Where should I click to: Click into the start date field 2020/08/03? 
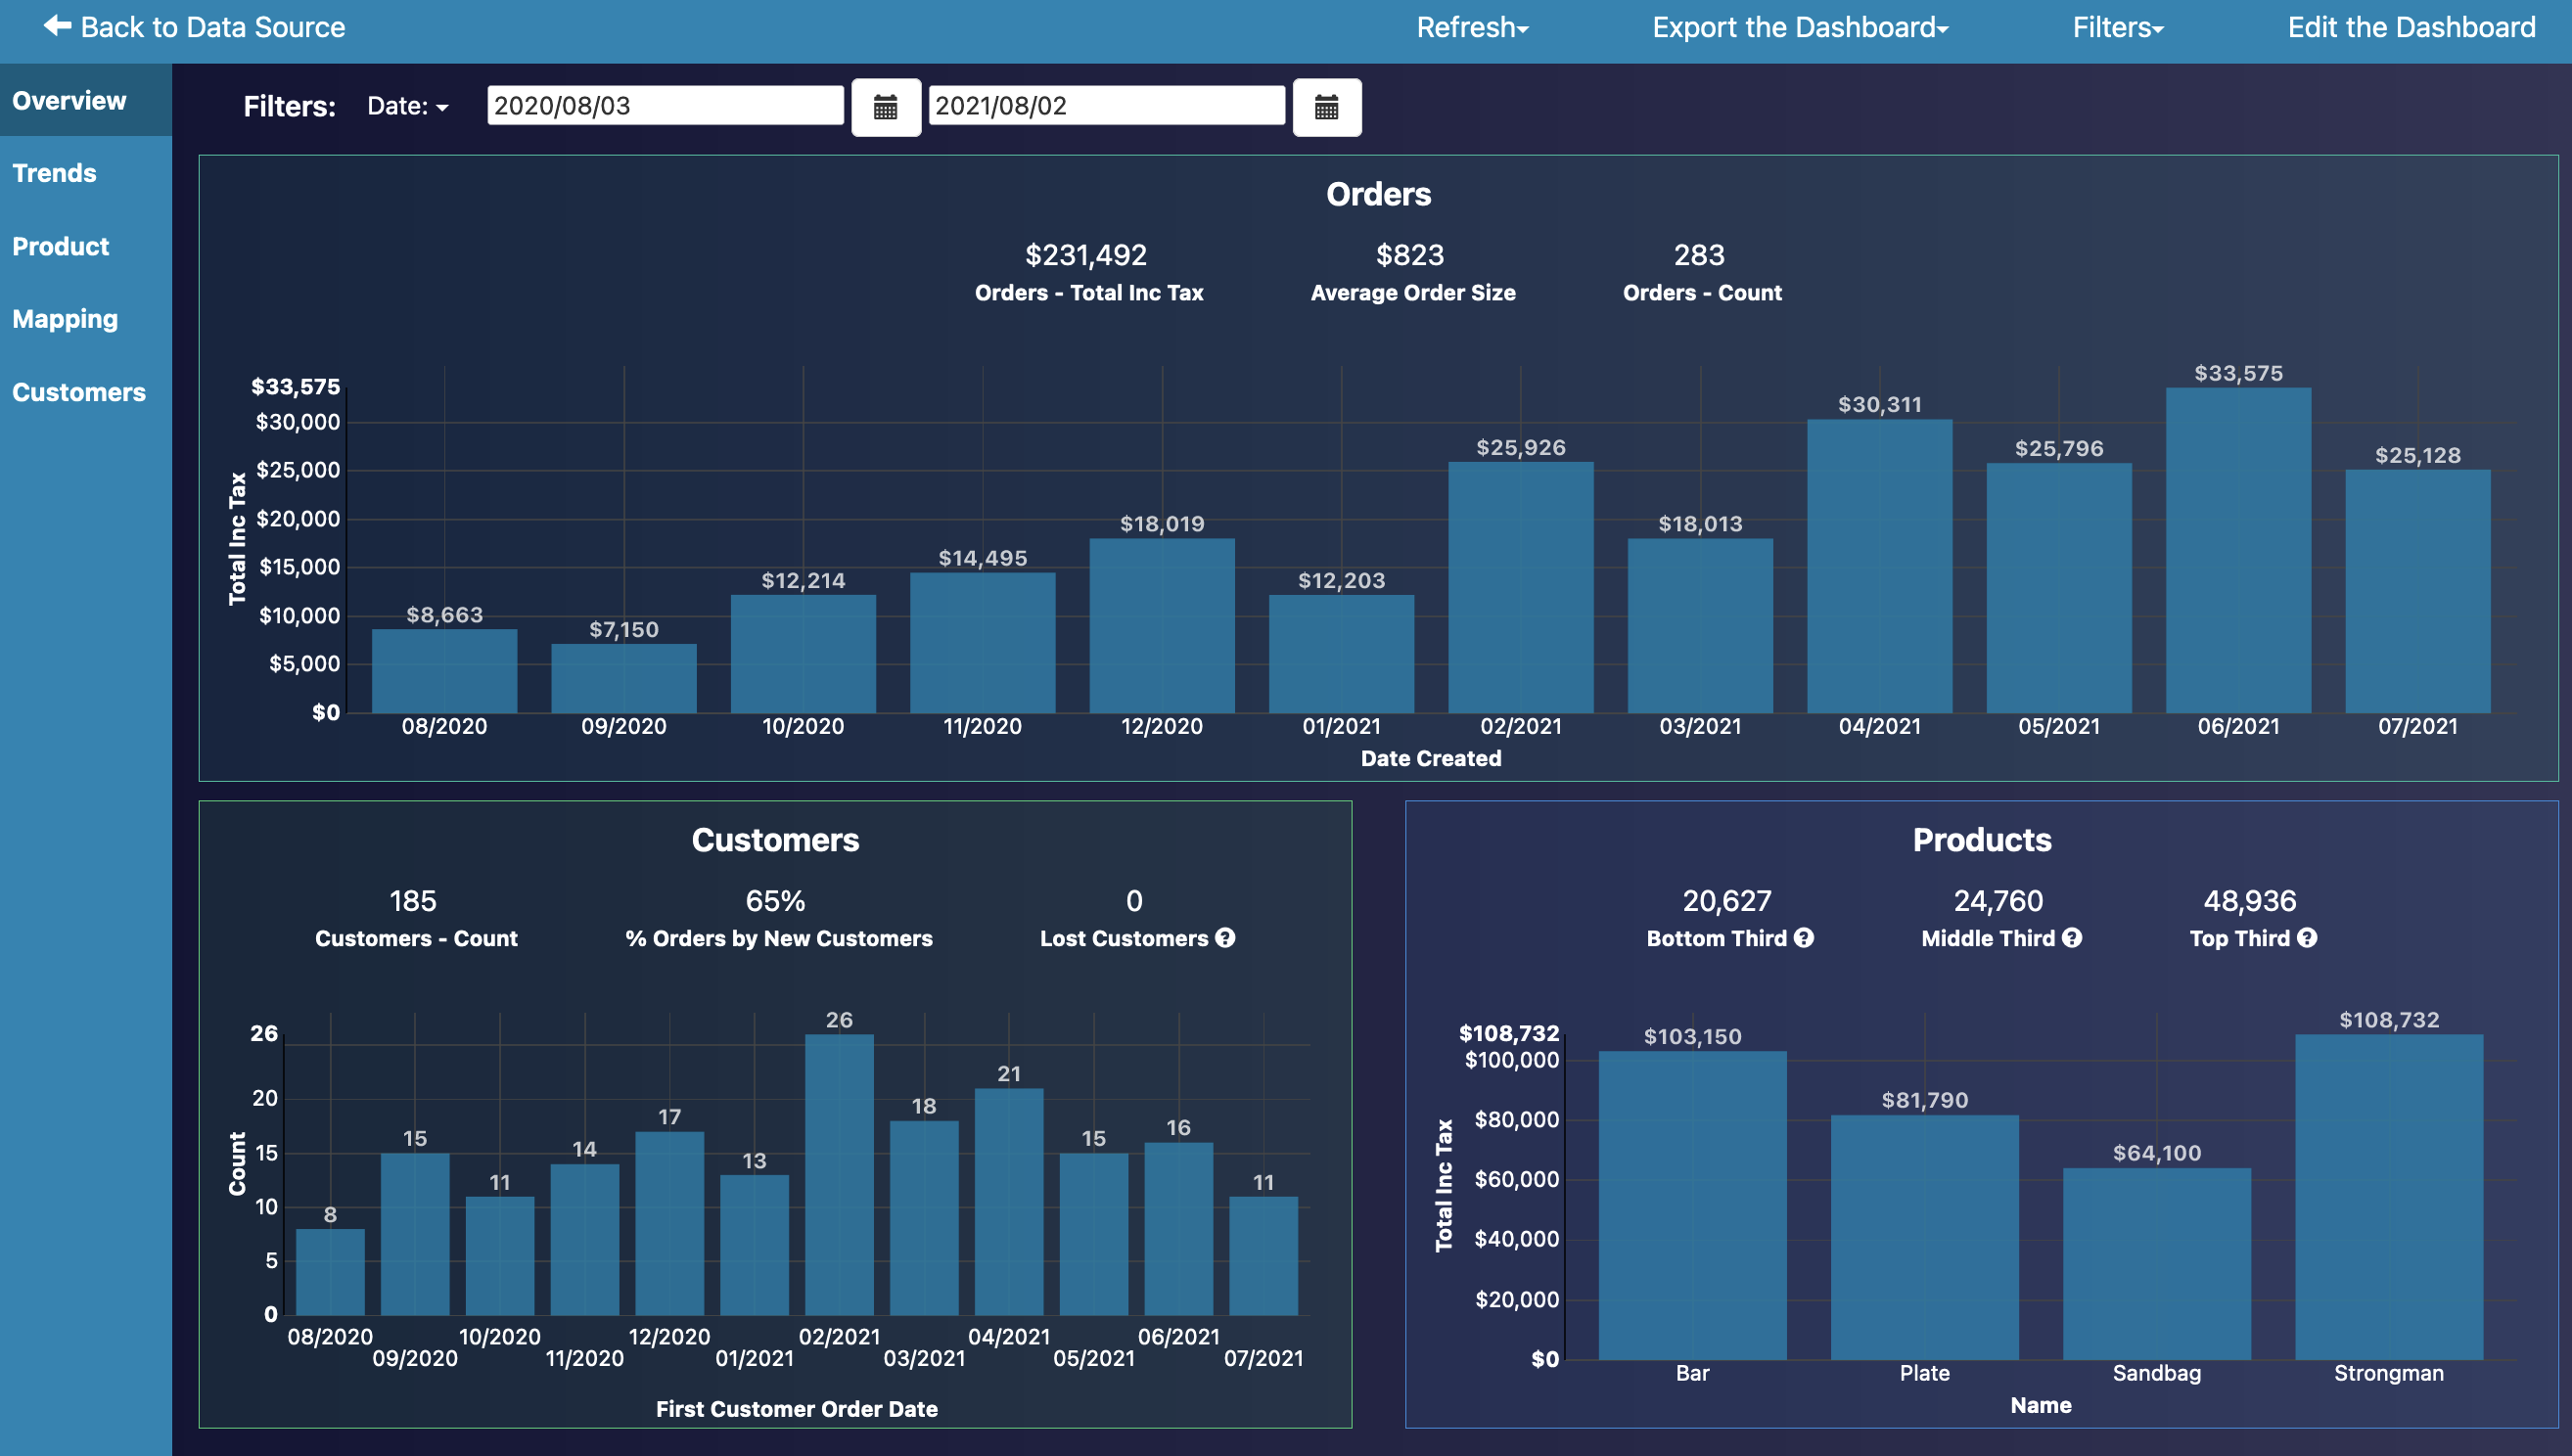[664, 106]
